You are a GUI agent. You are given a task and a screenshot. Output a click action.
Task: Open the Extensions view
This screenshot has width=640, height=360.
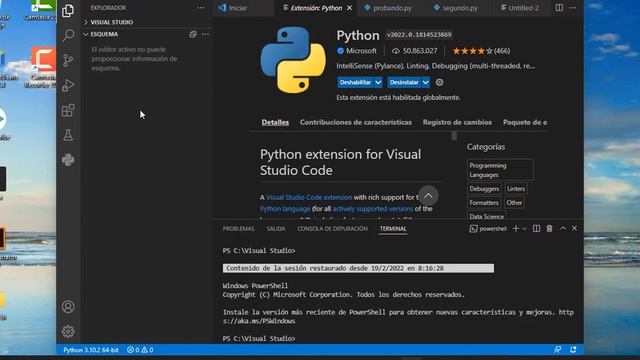(x=68, y=110)
